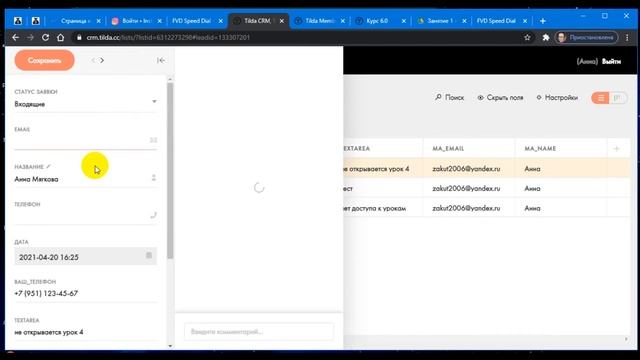Go to next lead arrow
Image resolution: width=640 pixels, height=360 pixels.
102,60
